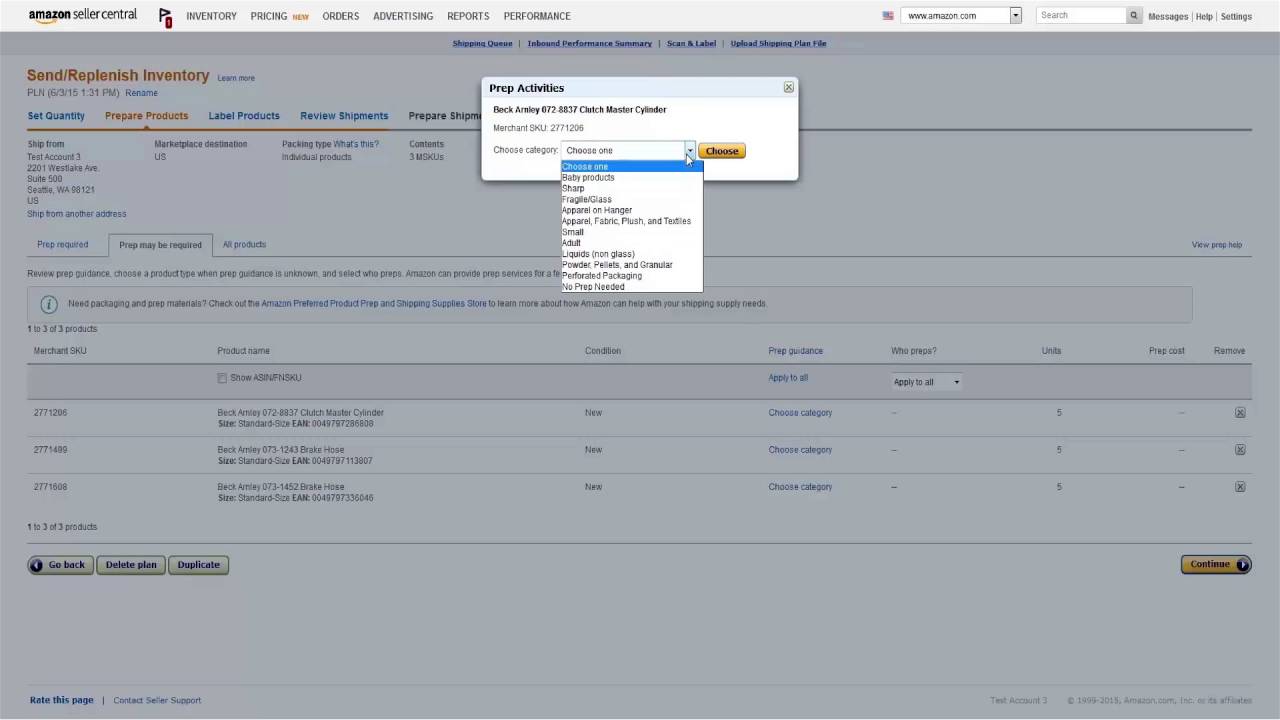Go to Review Shipments step
Image resolution: width=1280 pixels, height=720 pixels.
[344, 116]
